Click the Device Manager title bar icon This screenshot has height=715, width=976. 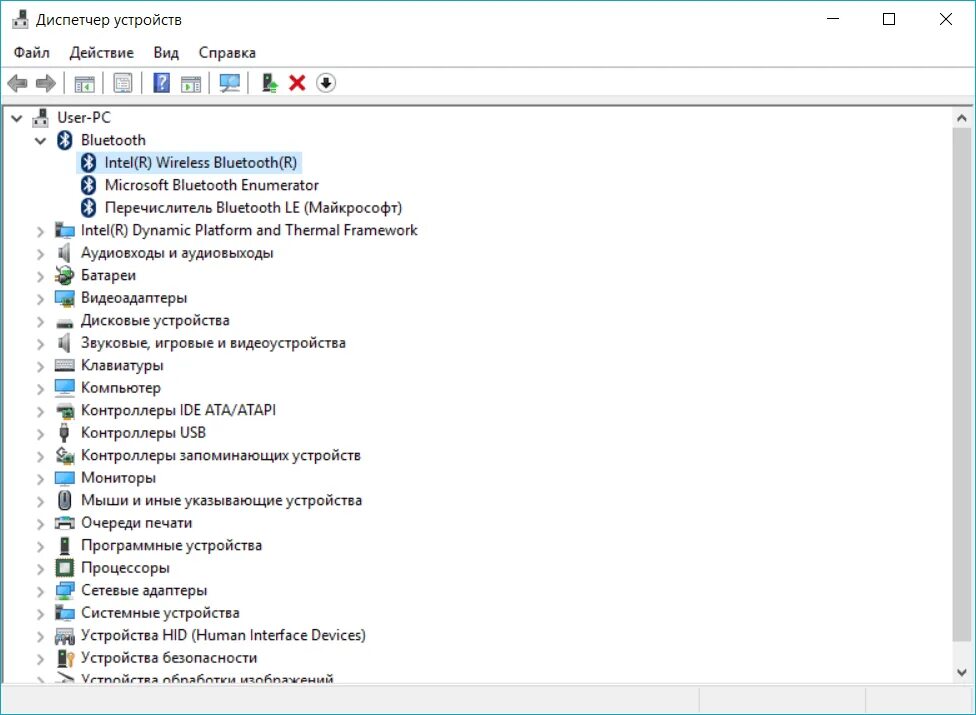21,19
